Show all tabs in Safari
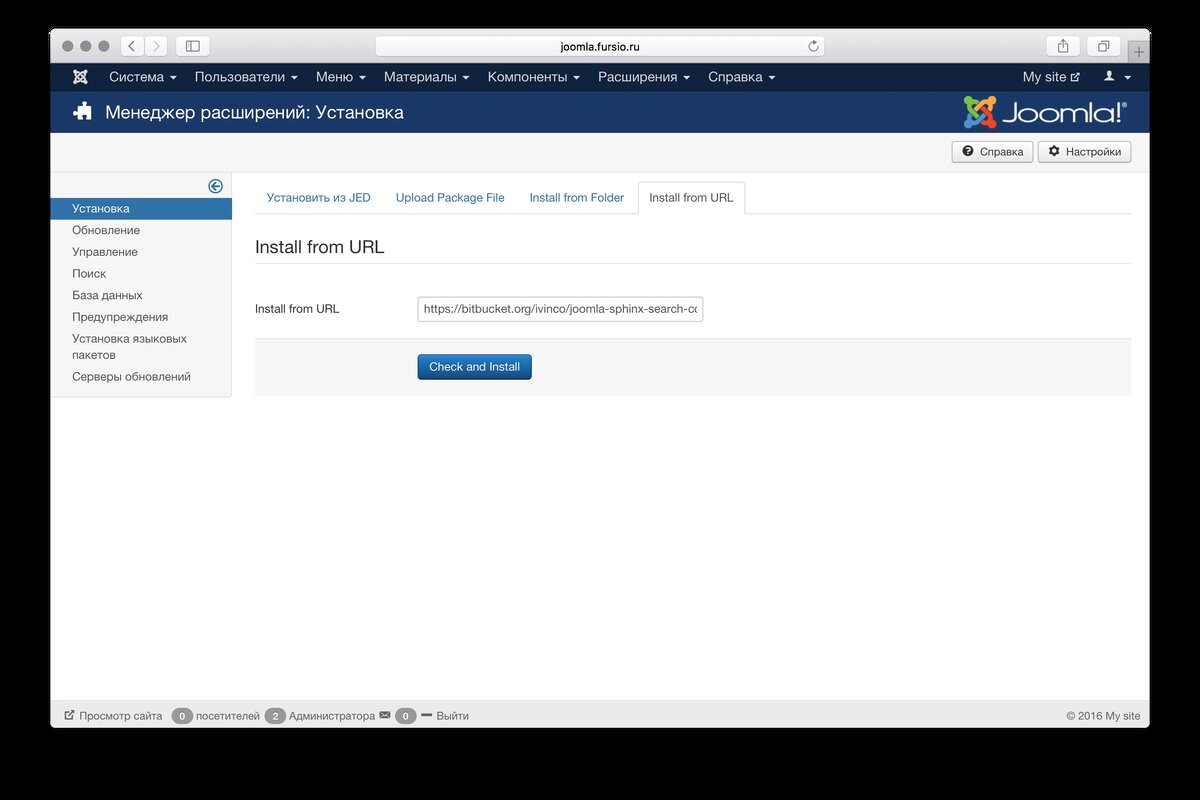The image size is (1200, 800). tap(1104, 46)
